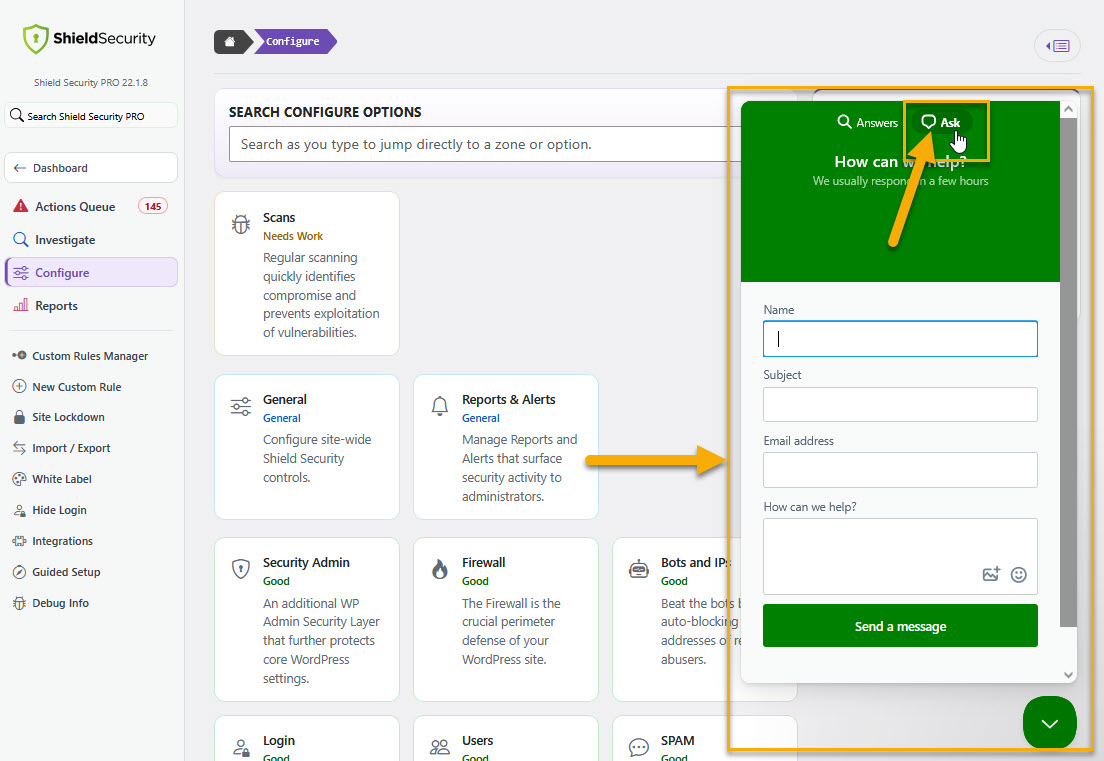Click the 145 actions badge
Image resolution: width=1104 pixels, height=761 pixels.
coord(153,206)
